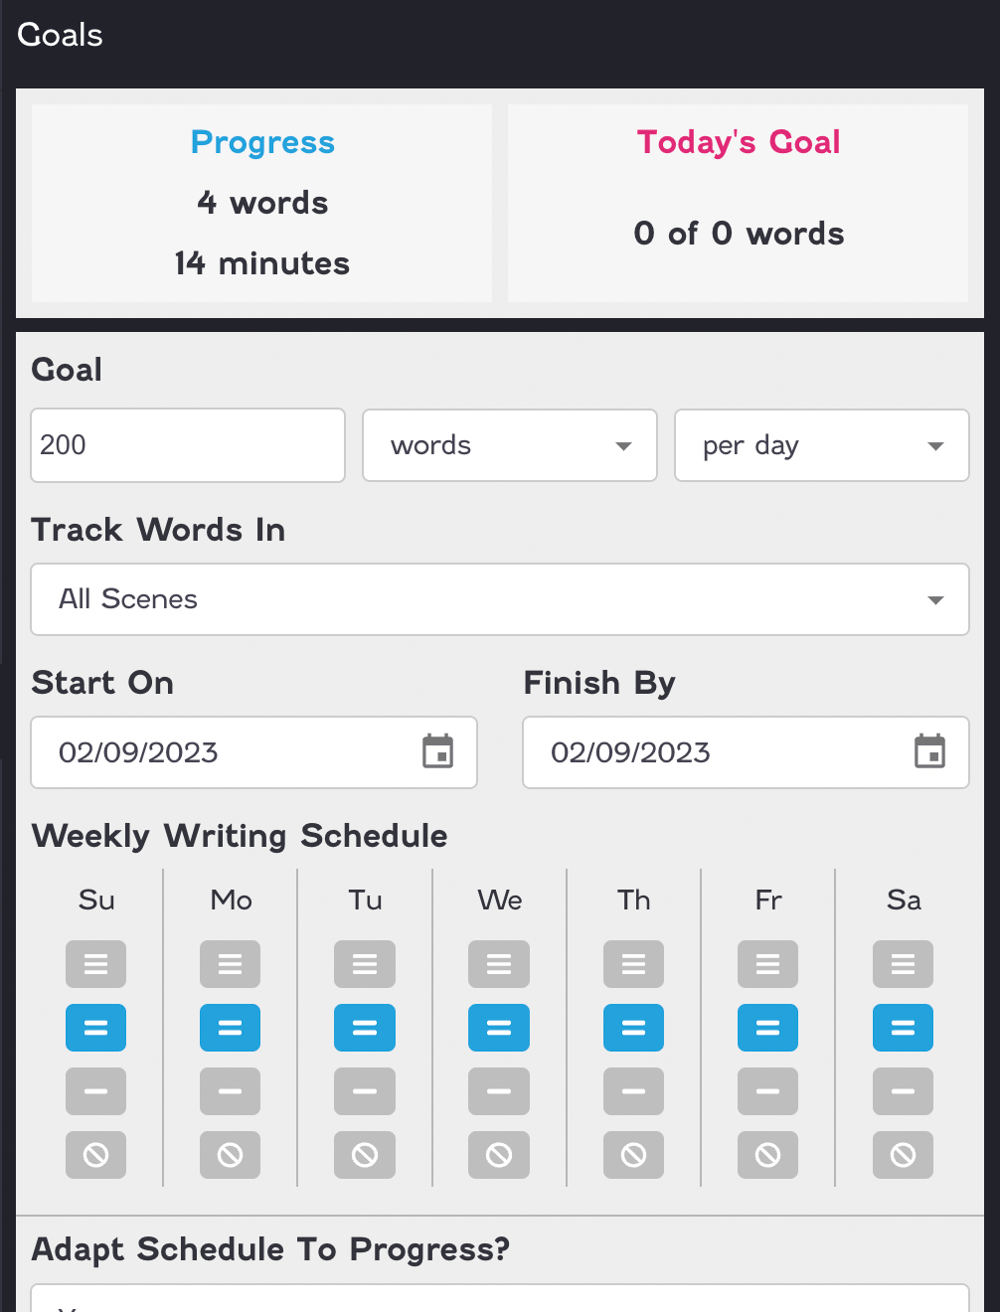Open the words unit dropdown
Image resolution: width=1000 pixels, height=1312 pixels.
510,445
